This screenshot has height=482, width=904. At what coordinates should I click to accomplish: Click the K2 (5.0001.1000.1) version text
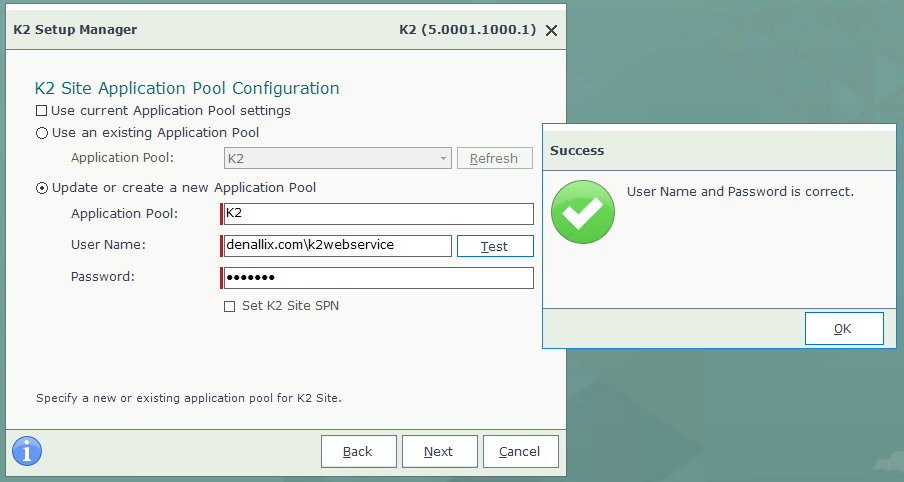468,30
